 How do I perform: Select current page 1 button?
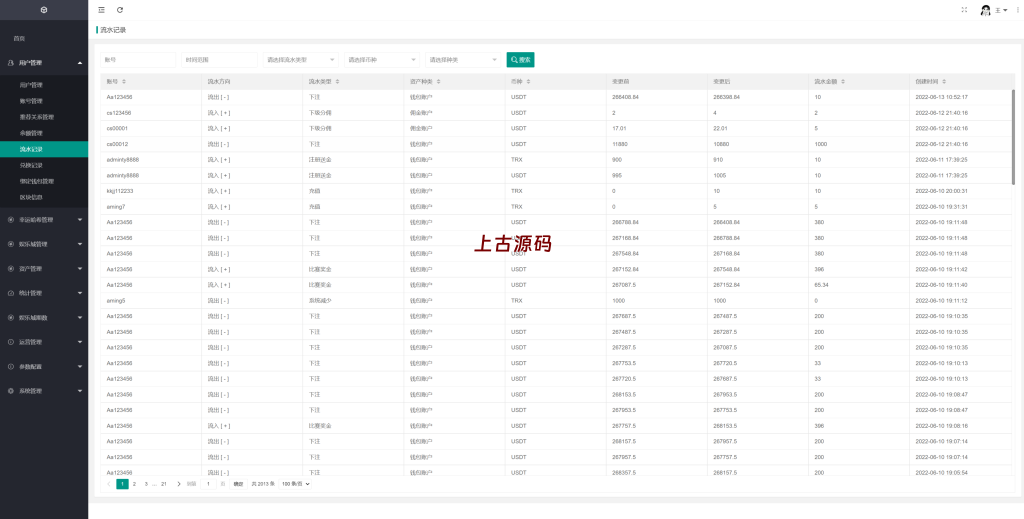pyautogui.click(x=122, y=484)
